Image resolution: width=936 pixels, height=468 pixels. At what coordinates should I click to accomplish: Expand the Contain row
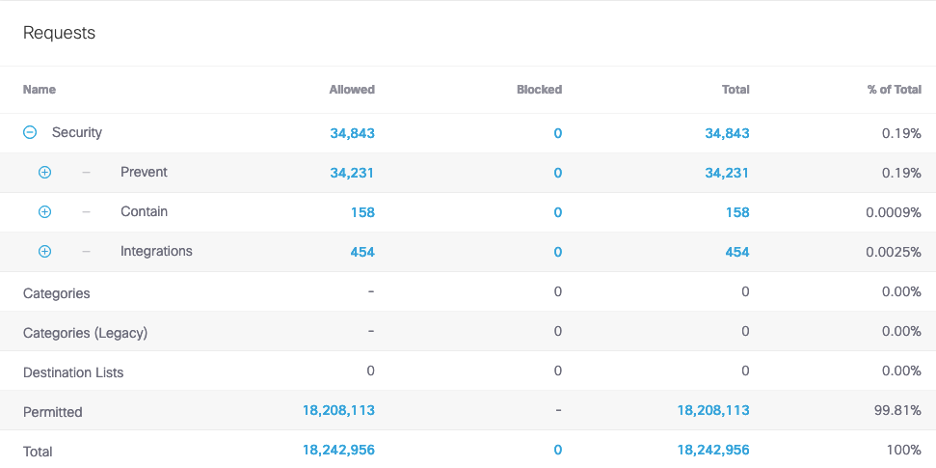(x=44, y=212)
